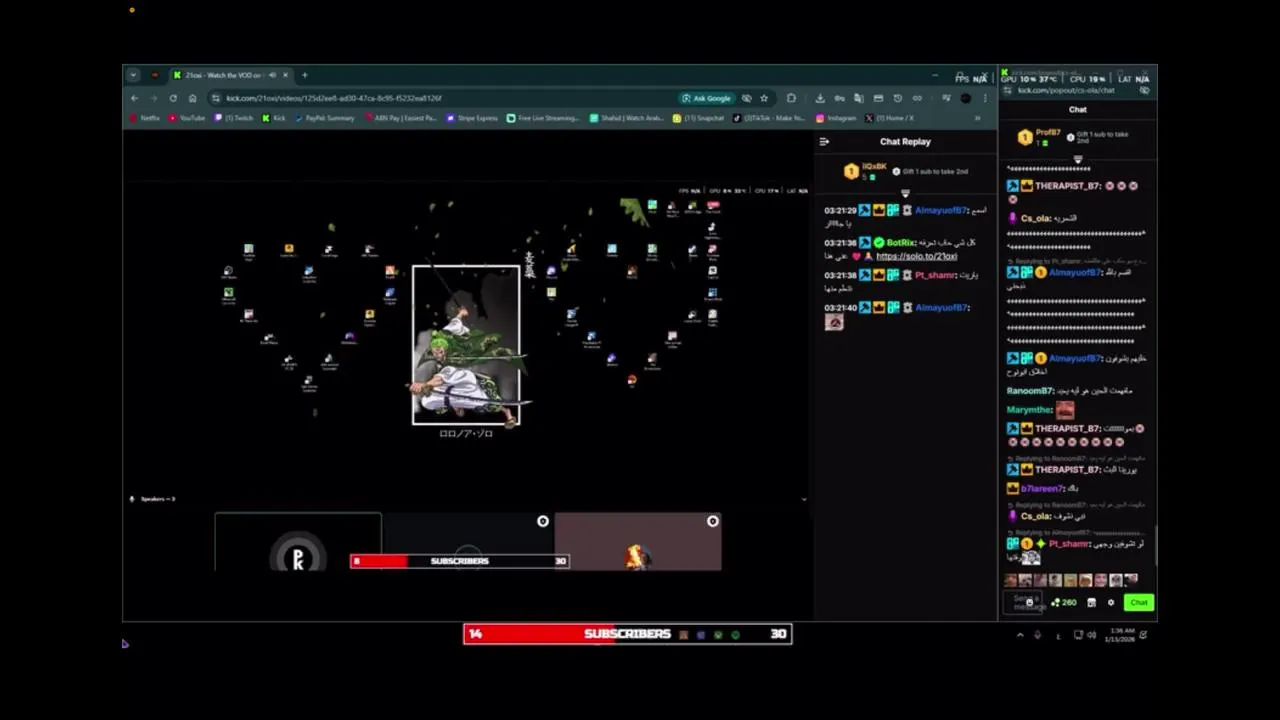This screenshot has height=720, width=1280.
Task: Collapse the Chat Replay panel
Action: click(824, 141)
